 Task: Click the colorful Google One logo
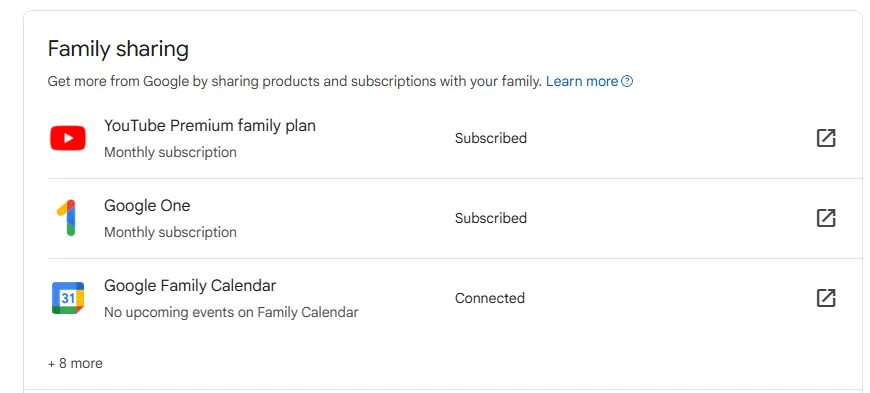pos(68,218)
